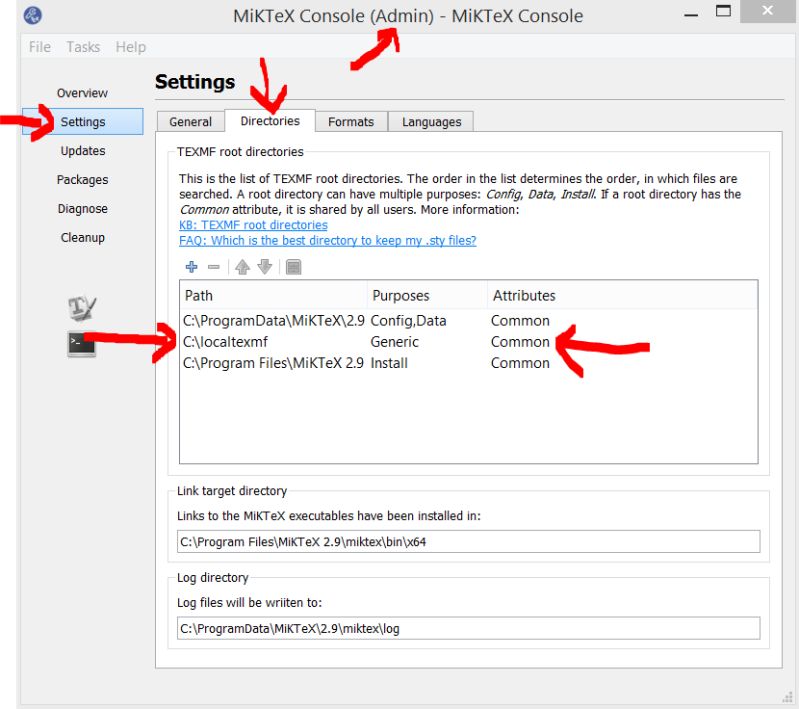Open the Updates page
Screen dimensions: 799x709
coord(83,151)
